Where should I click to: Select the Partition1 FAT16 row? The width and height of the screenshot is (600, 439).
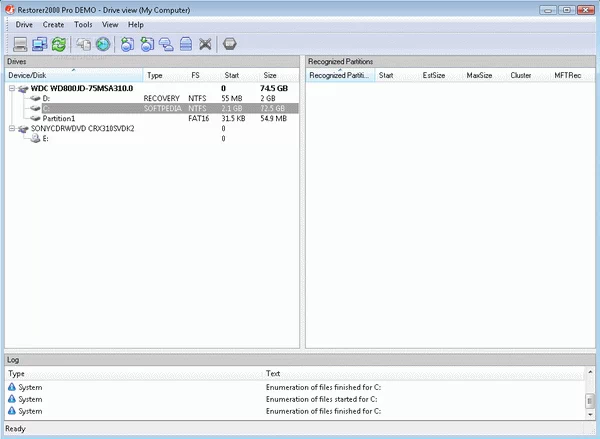pyautogui.click(x=152, y=118)
